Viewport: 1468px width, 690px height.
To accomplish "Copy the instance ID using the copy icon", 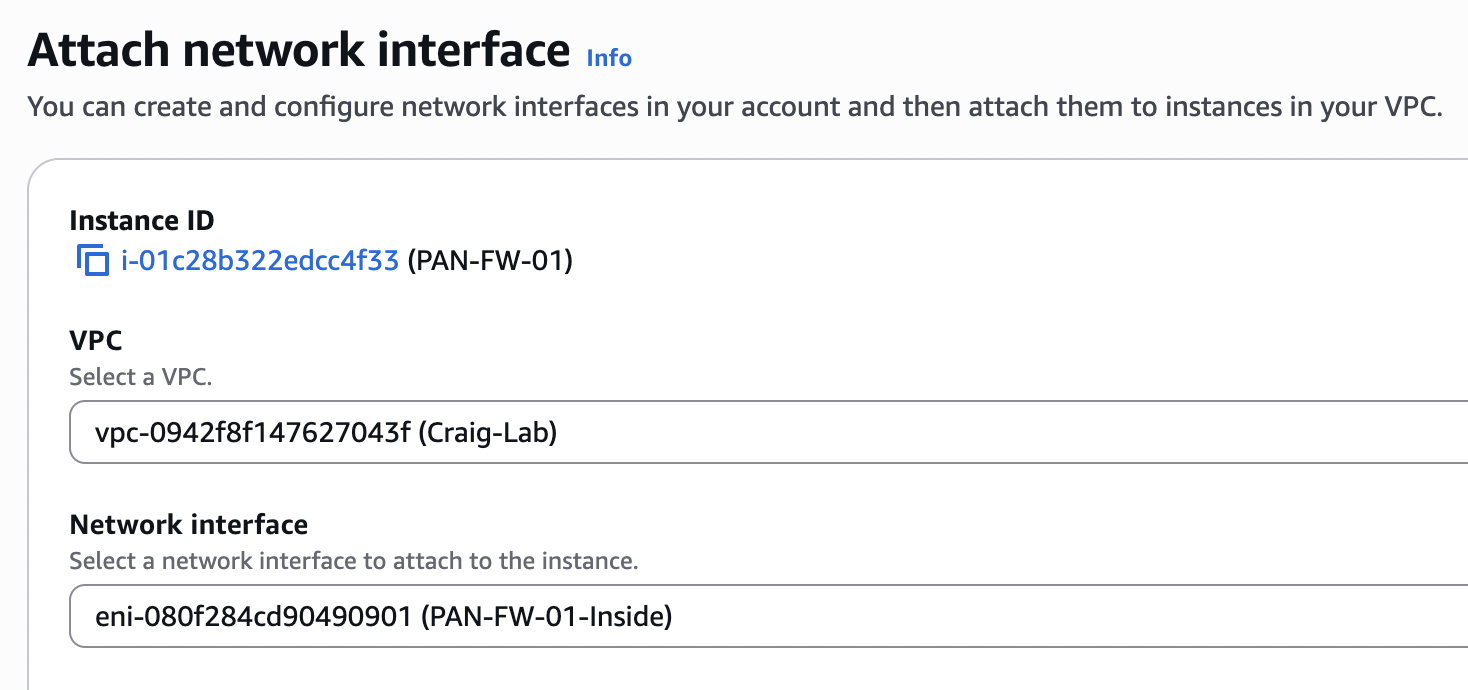I will [92, 261].
